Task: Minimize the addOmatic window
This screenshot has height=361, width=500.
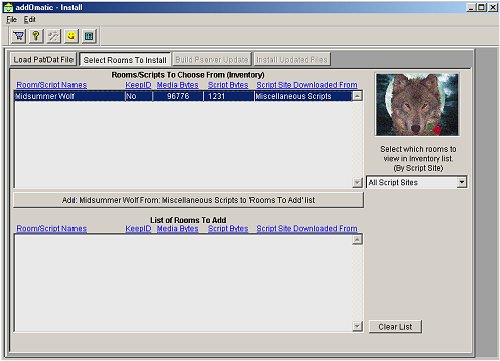Action: 471,7
